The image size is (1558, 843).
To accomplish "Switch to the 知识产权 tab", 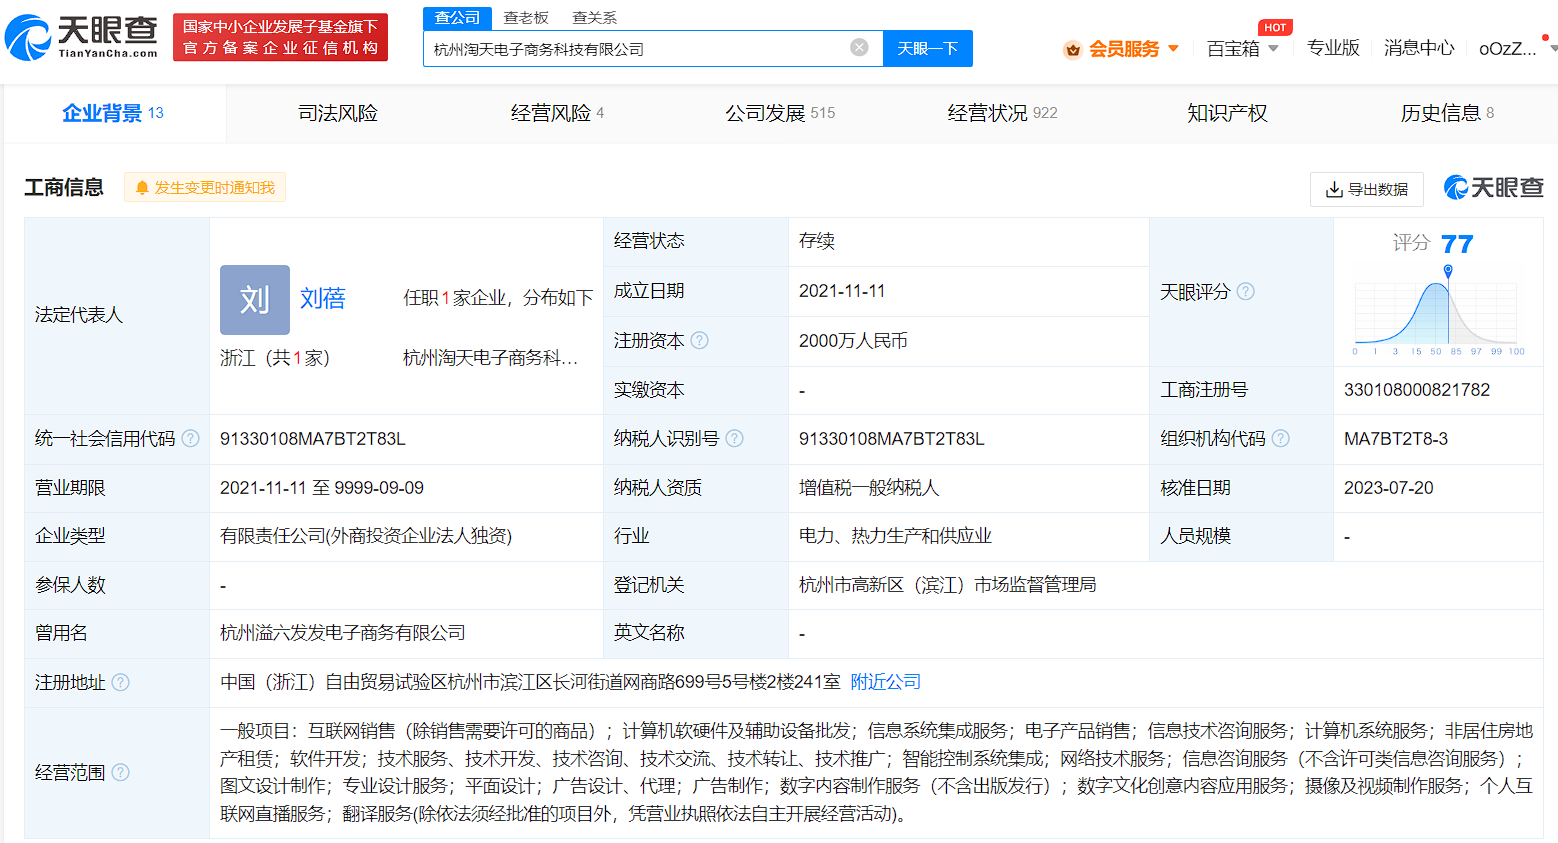I will 1227,113.
